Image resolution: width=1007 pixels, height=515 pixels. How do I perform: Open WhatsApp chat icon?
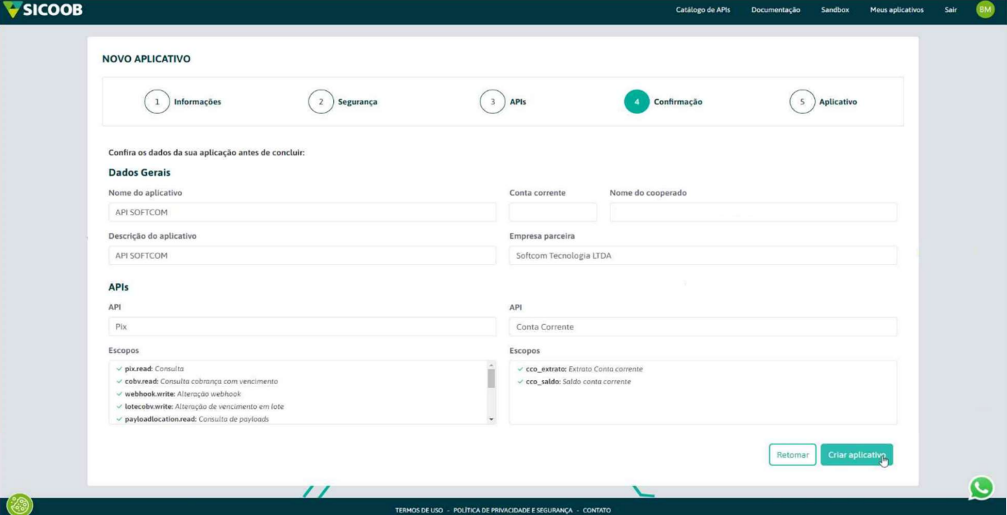pos(981,487)
